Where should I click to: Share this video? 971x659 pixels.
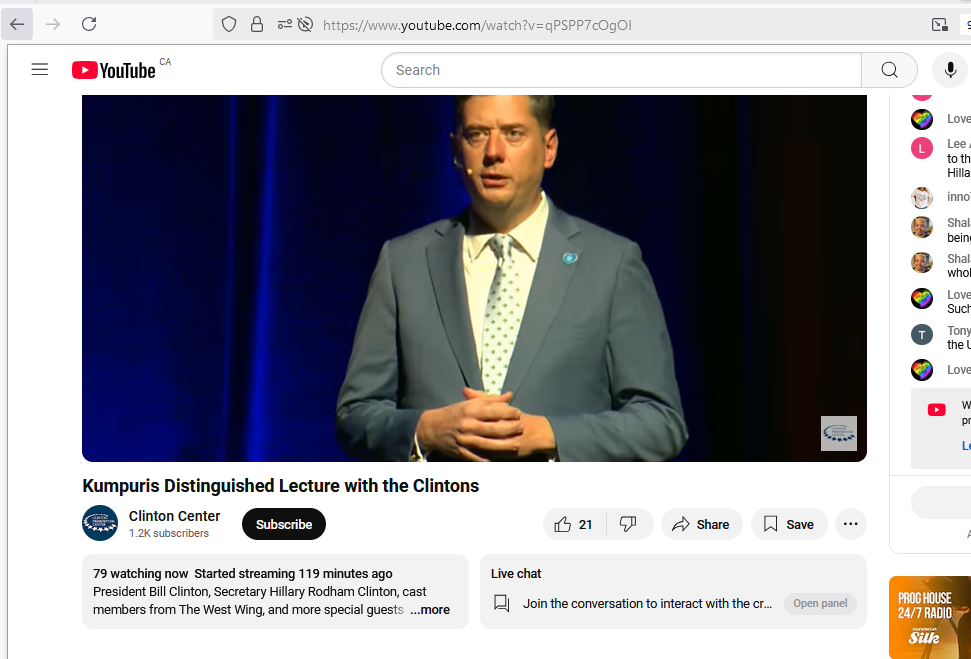702,525
